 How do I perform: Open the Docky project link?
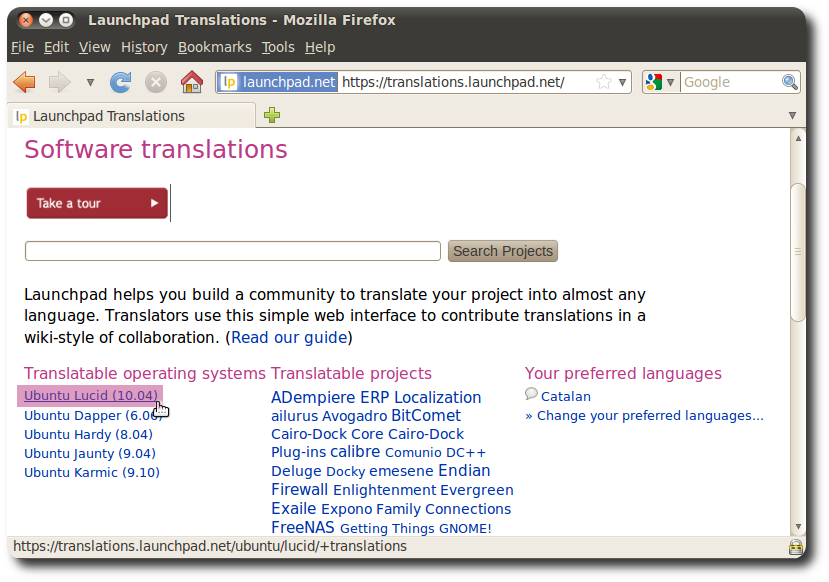click(345, 472)
